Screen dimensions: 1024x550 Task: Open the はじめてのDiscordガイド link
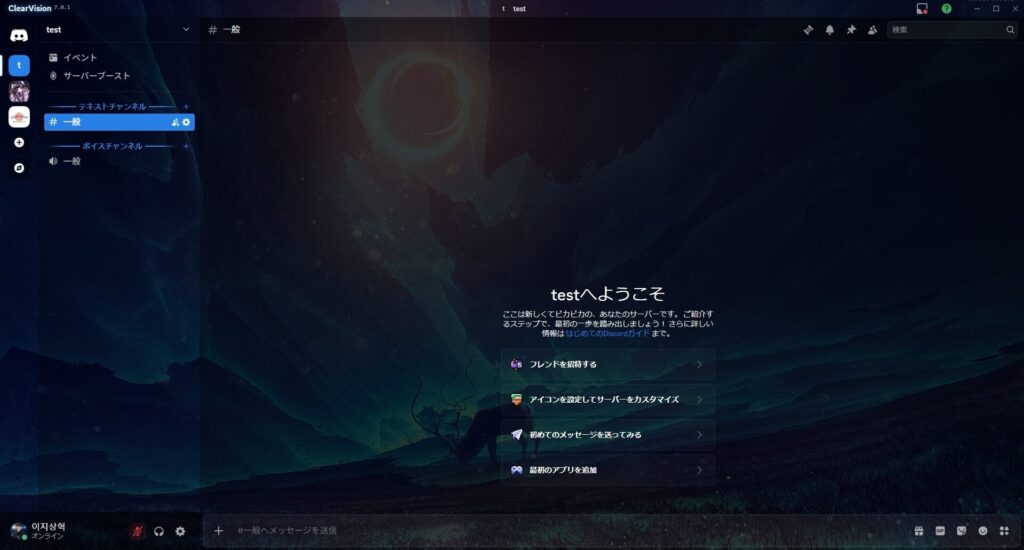point(607,333)
